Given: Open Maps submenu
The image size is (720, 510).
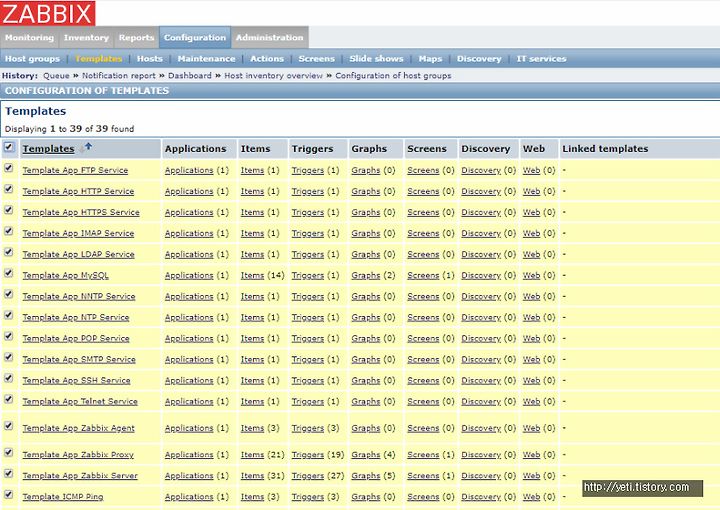Looking at the screenshot, I should click(430, 59).
